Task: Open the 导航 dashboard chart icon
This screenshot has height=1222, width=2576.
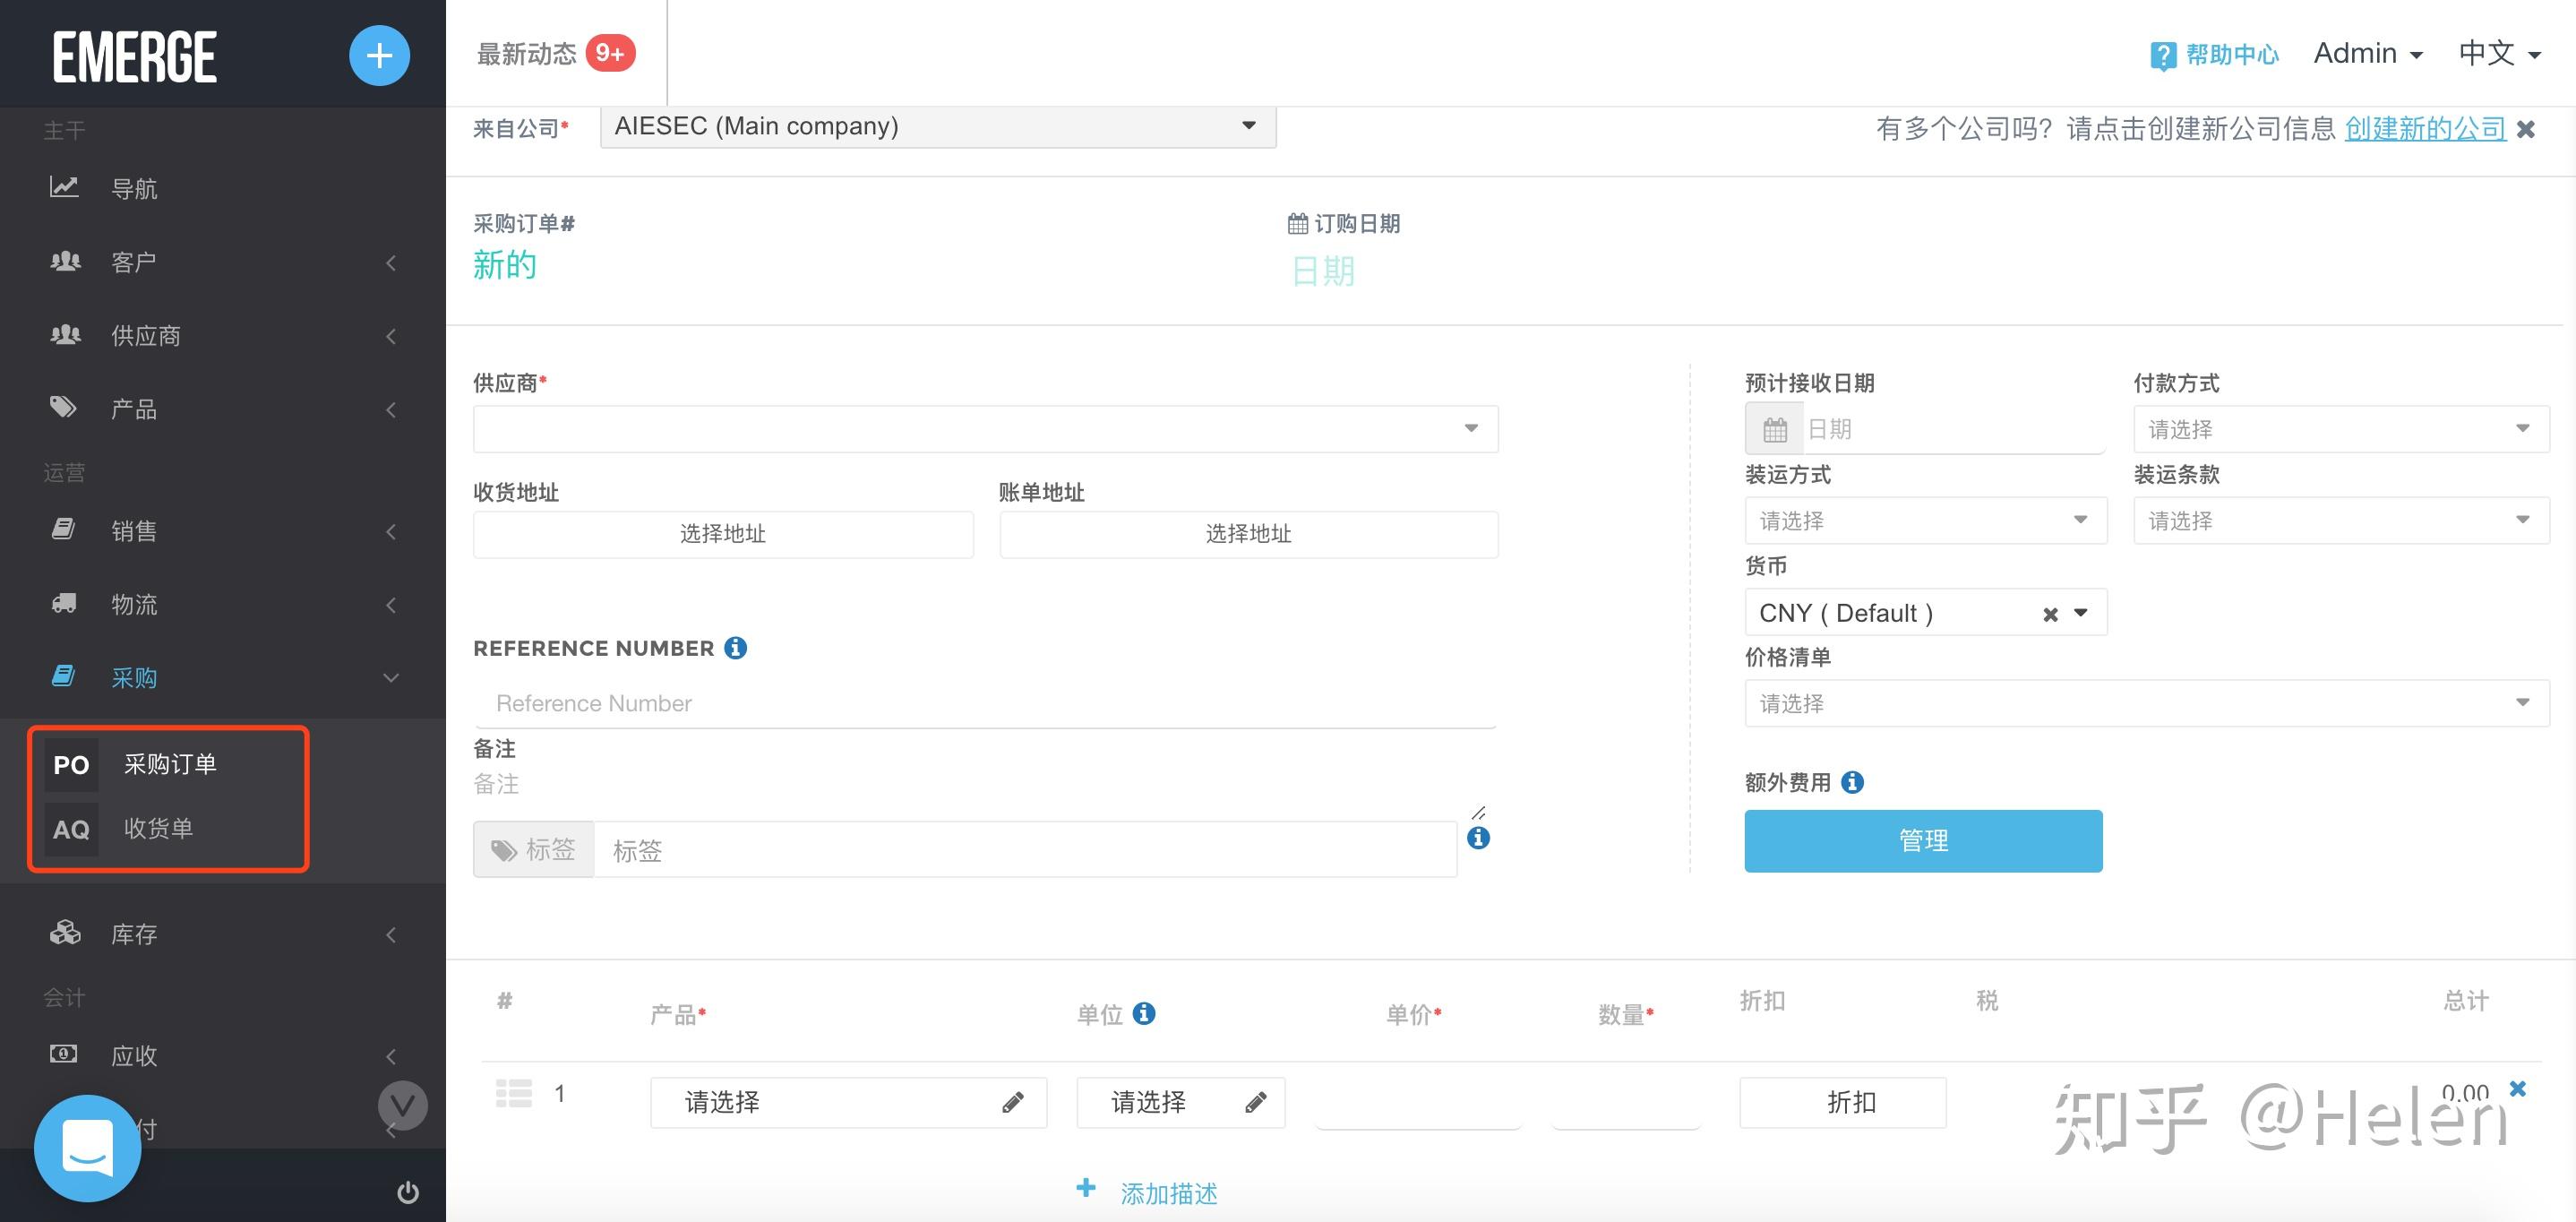Action: [x=64, y=187]
